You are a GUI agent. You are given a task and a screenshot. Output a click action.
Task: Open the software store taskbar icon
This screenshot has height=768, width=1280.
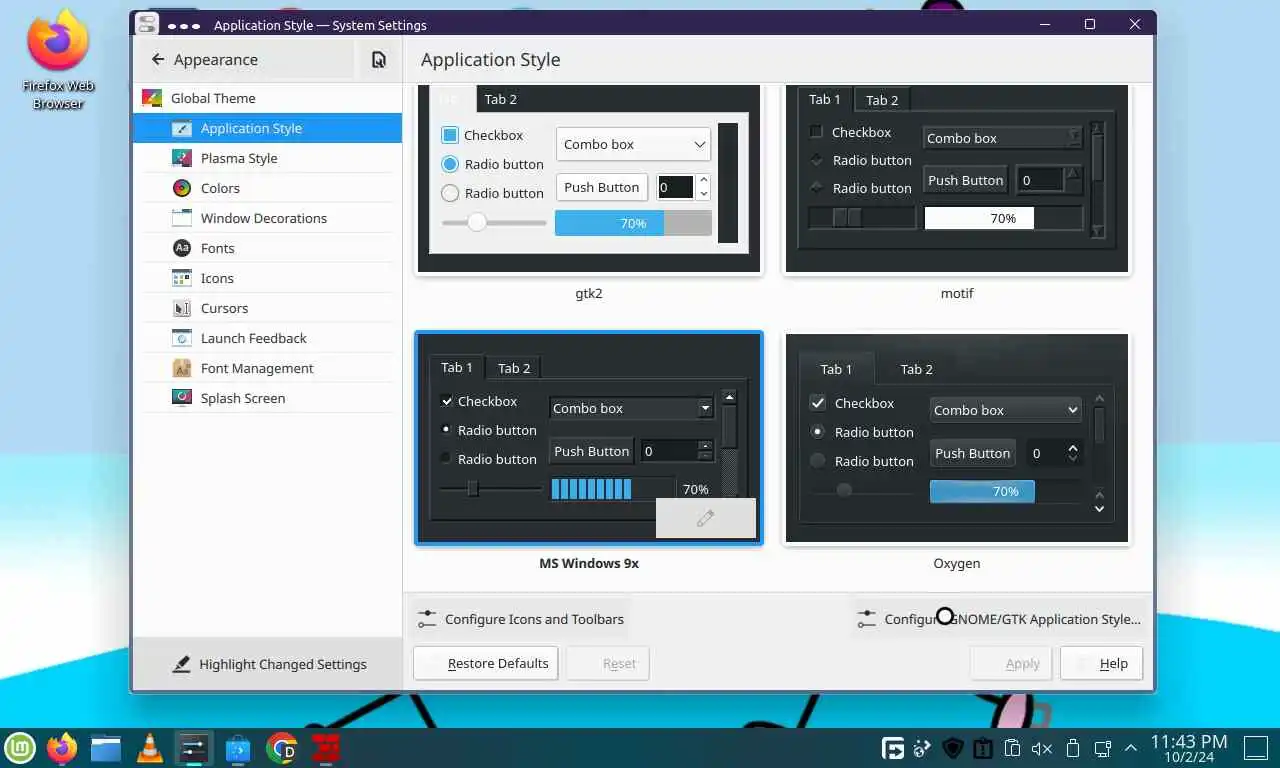pos(238,747)
